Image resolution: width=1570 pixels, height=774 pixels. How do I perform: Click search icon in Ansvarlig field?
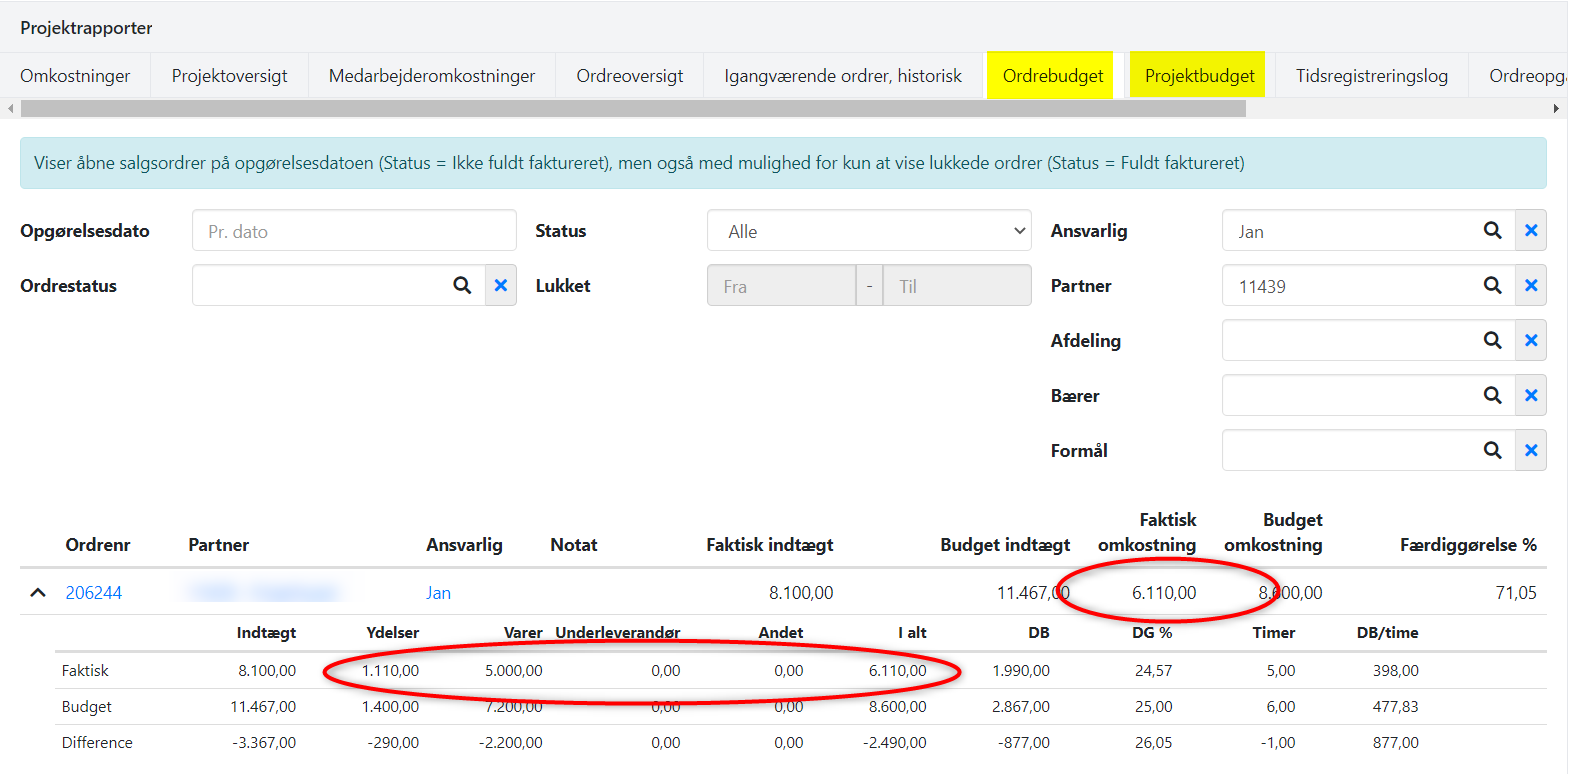pos(1492,231)
